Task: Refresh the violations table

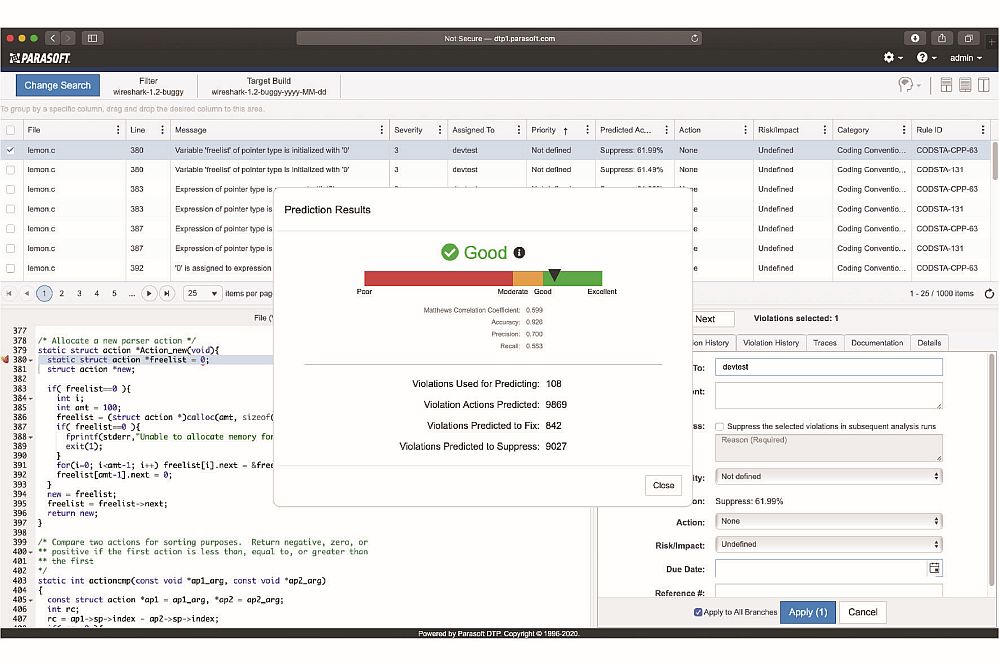Action: point(989,294)
